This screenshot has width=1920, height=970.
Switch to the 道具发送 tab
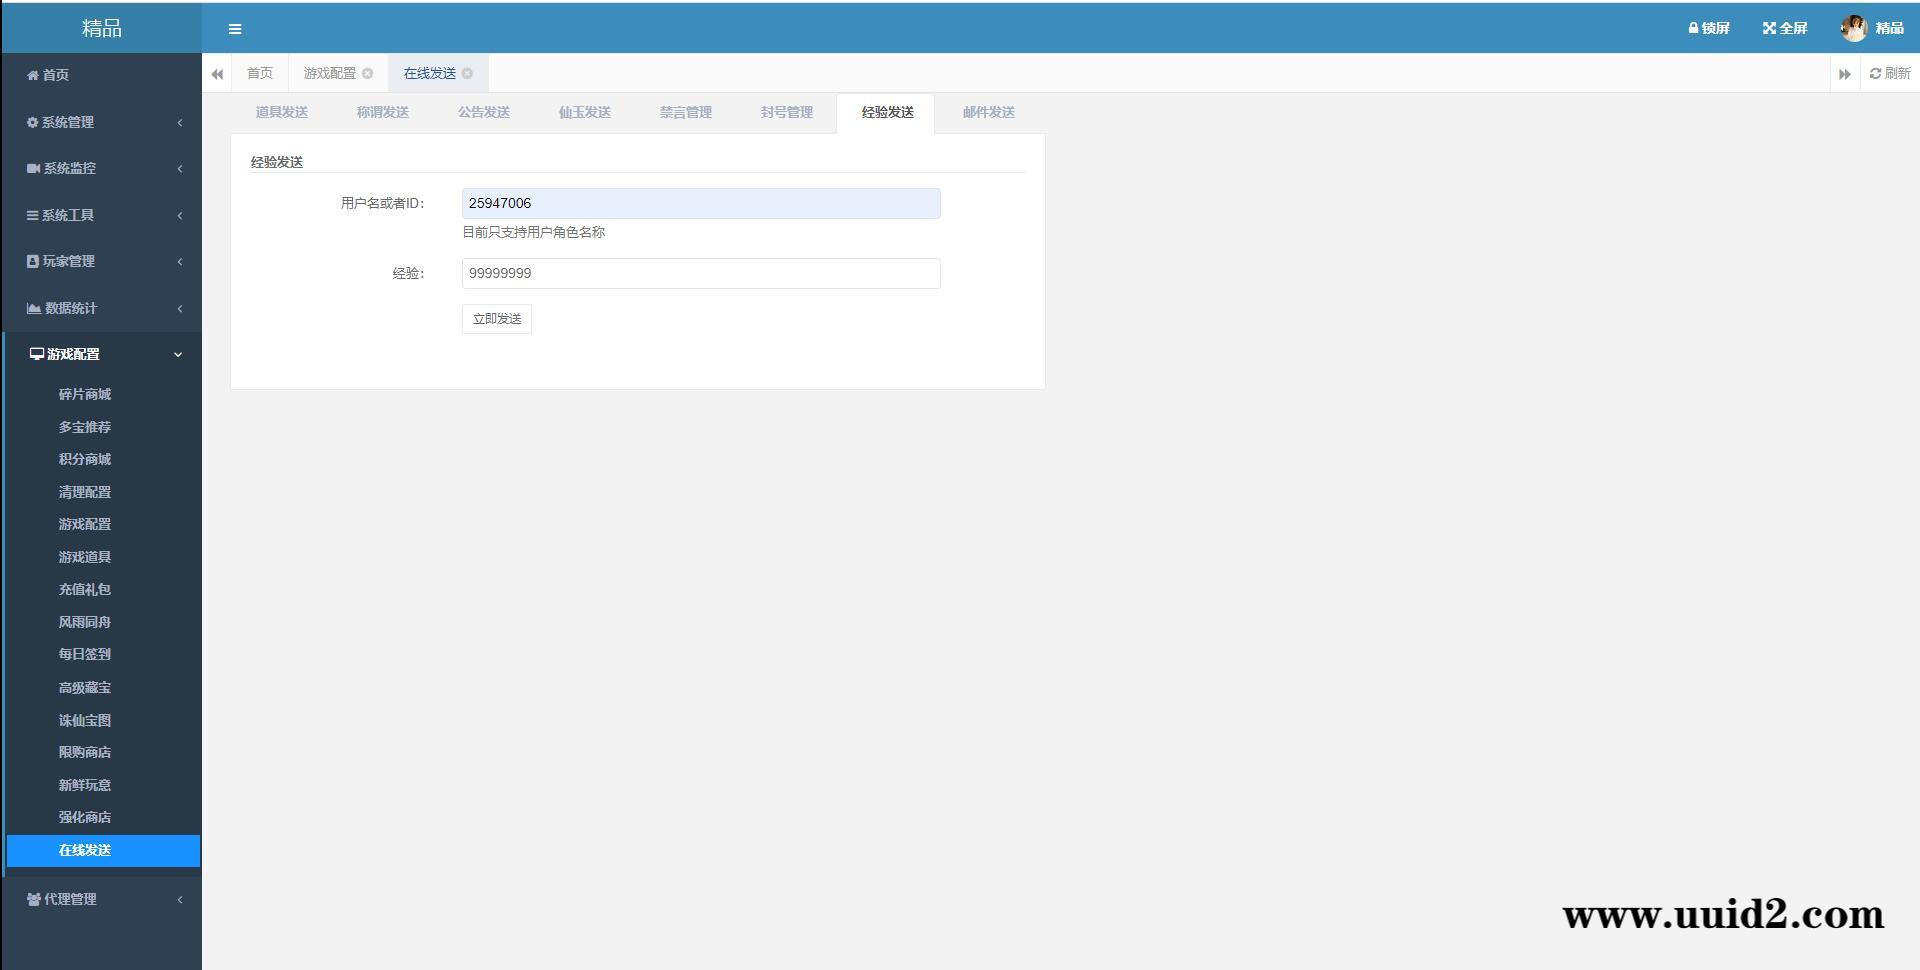[x=281, y=112]
